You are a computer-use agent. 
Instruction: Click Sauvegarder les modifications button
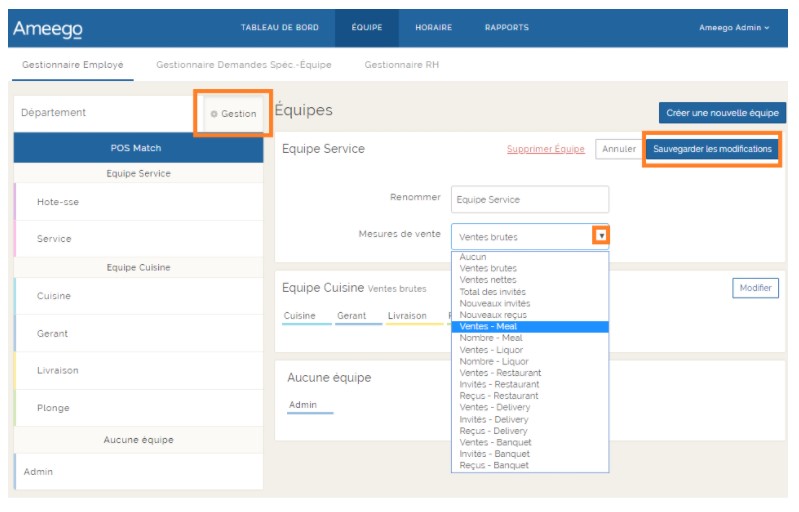[x=711, y=149]
